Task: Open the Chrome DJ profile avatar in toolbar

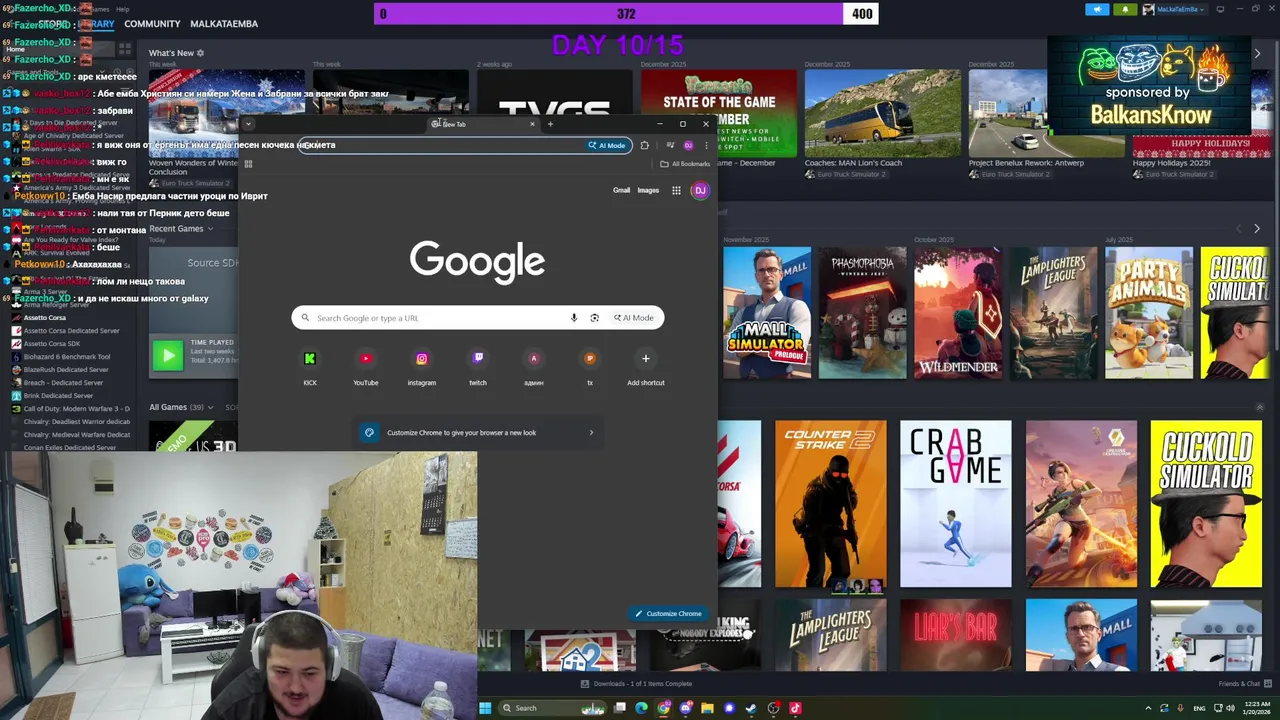Action: click(x=688, y=145)
